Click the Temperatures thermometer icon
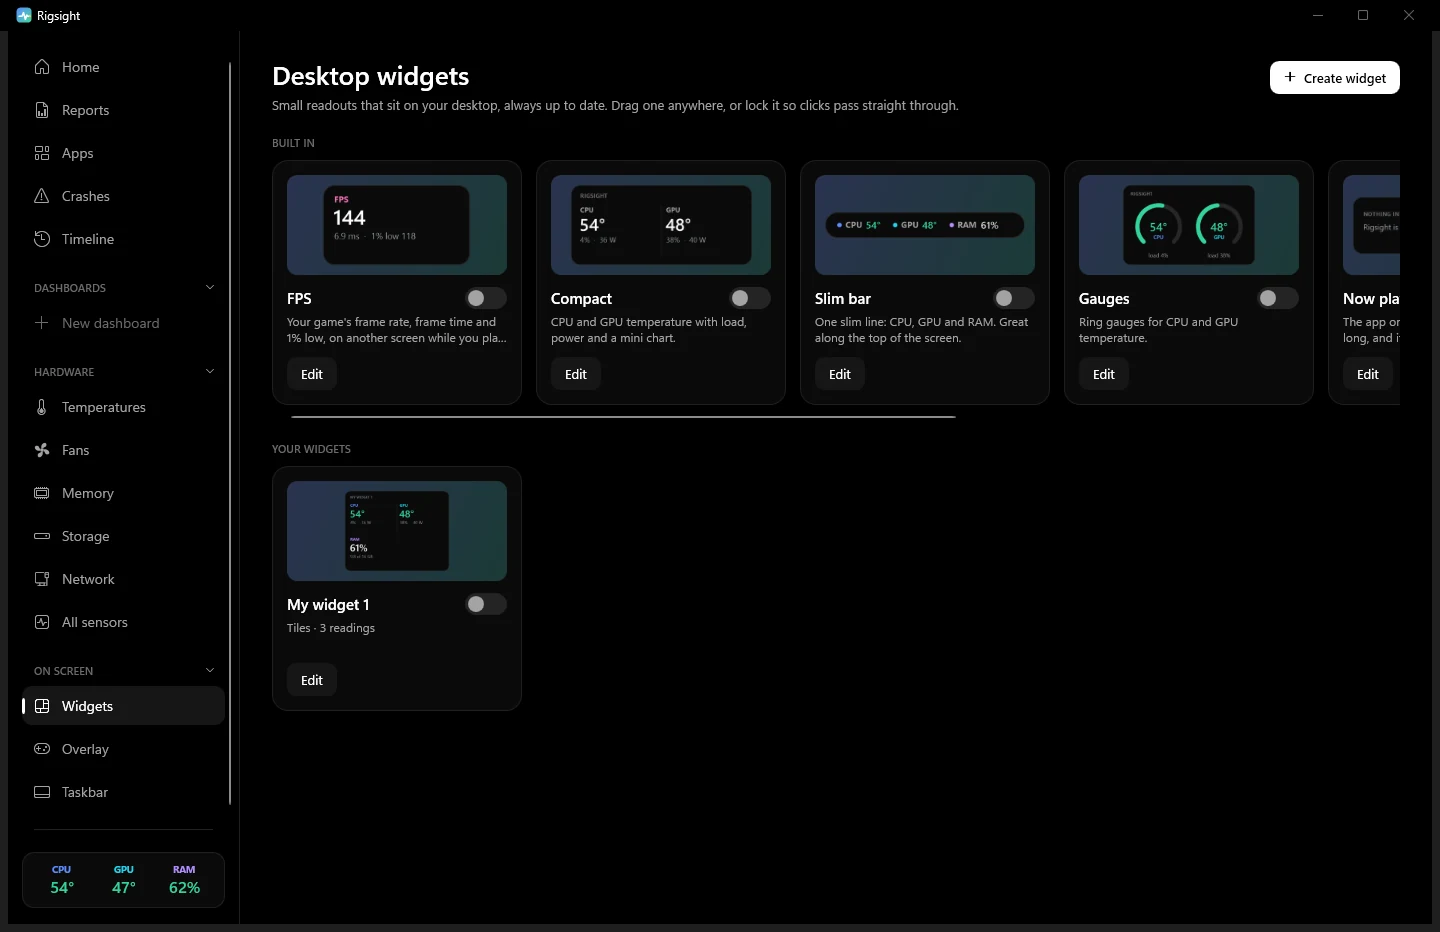Image resolution: width=1440 pixels, height=932 pixels. [x=42, y=407]
